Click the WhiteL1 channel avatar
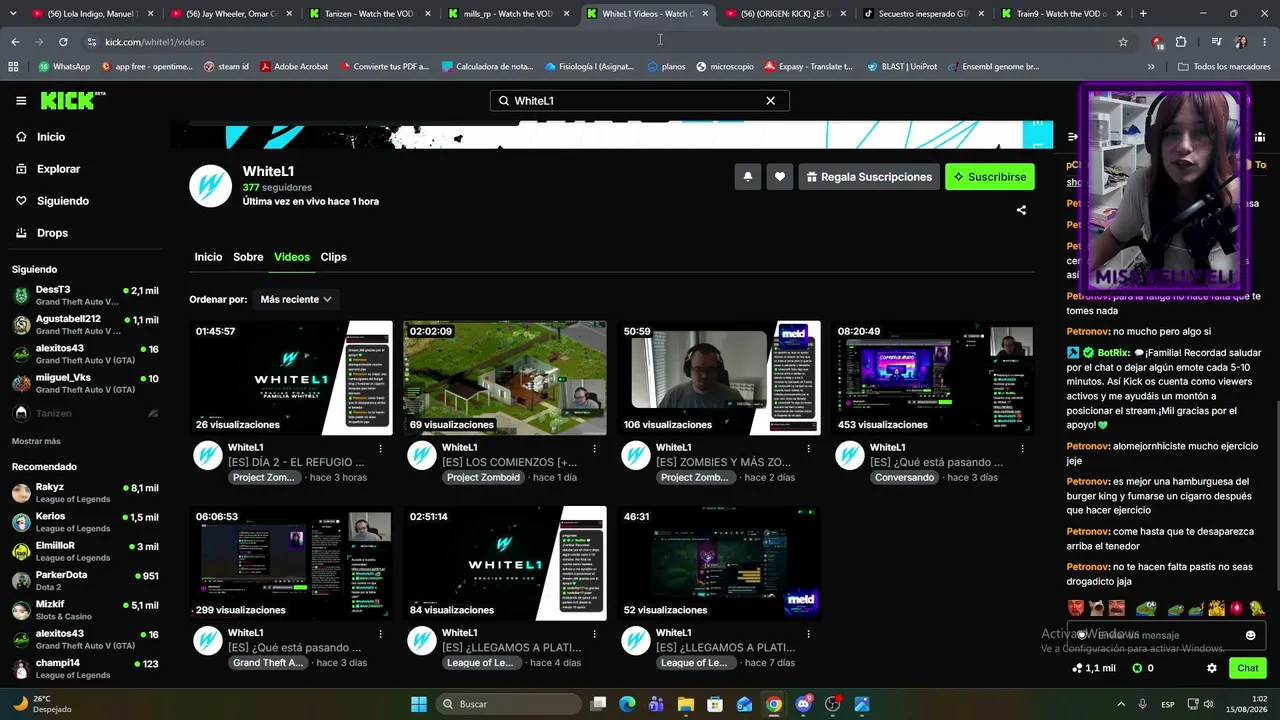 pyautogui.click(x=211, y=186)
